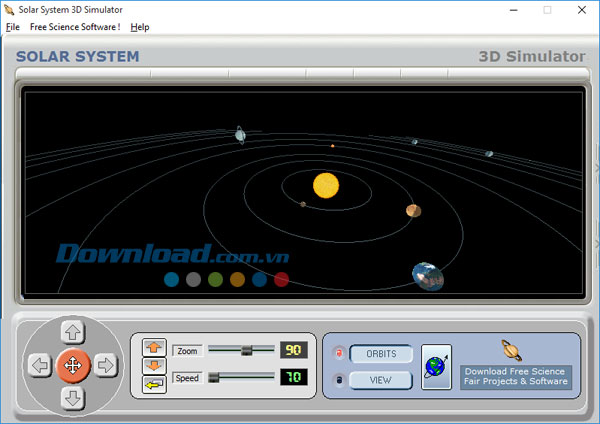
Task: Toggle the red indicator next to ORBITS
Action: click(339, 353)
